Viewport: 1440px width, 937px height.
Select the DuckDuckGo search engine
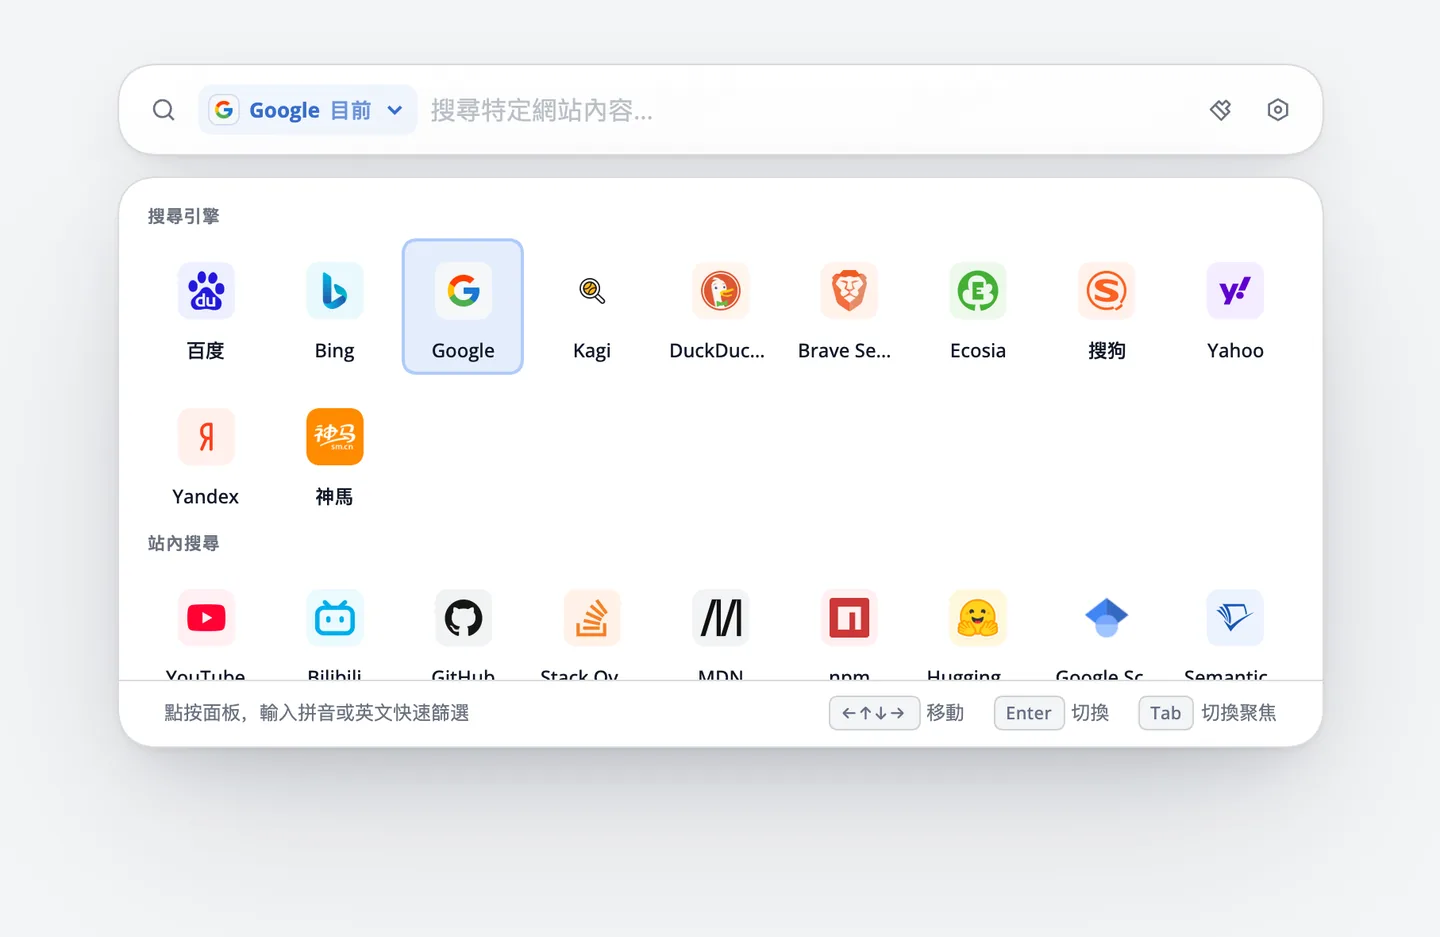(x=720, y=307)
